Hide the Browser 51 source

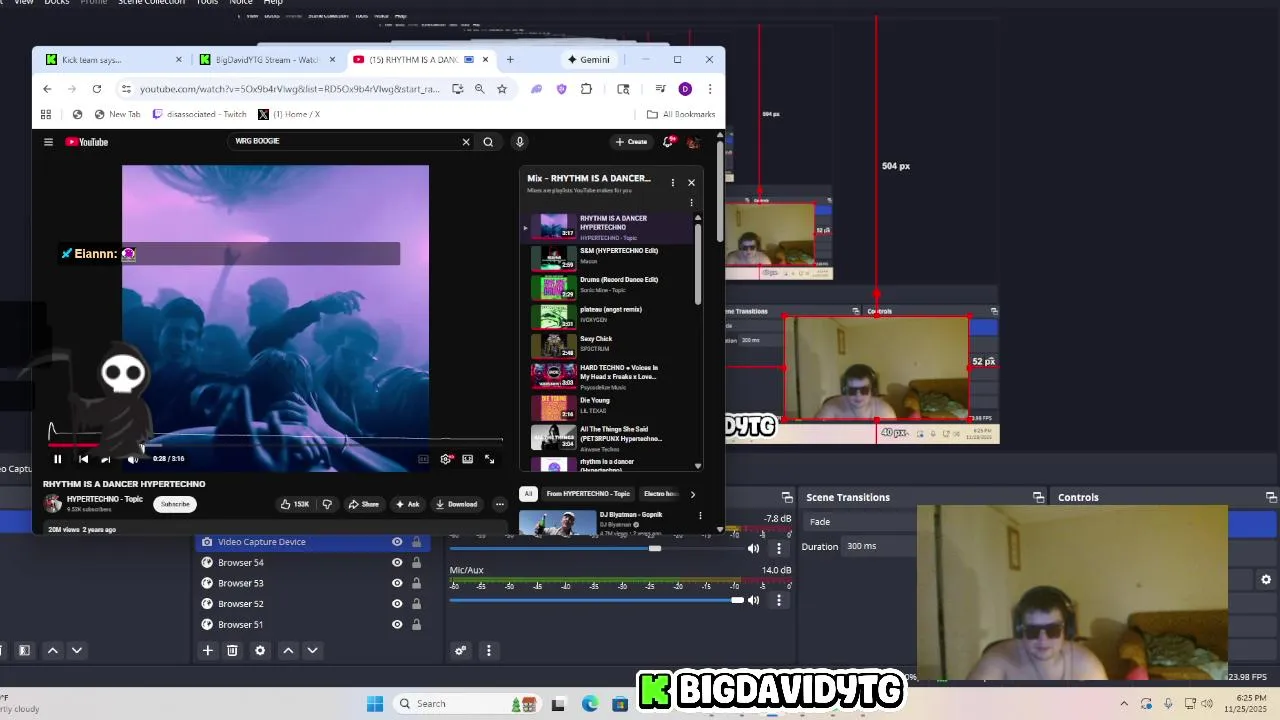pyautogui.click(x=397, y=625)
